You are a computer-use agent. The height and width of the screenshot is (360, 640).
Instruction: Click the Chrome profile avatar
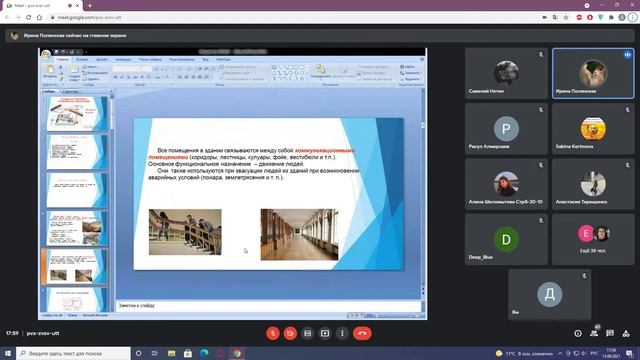point(622,18)
